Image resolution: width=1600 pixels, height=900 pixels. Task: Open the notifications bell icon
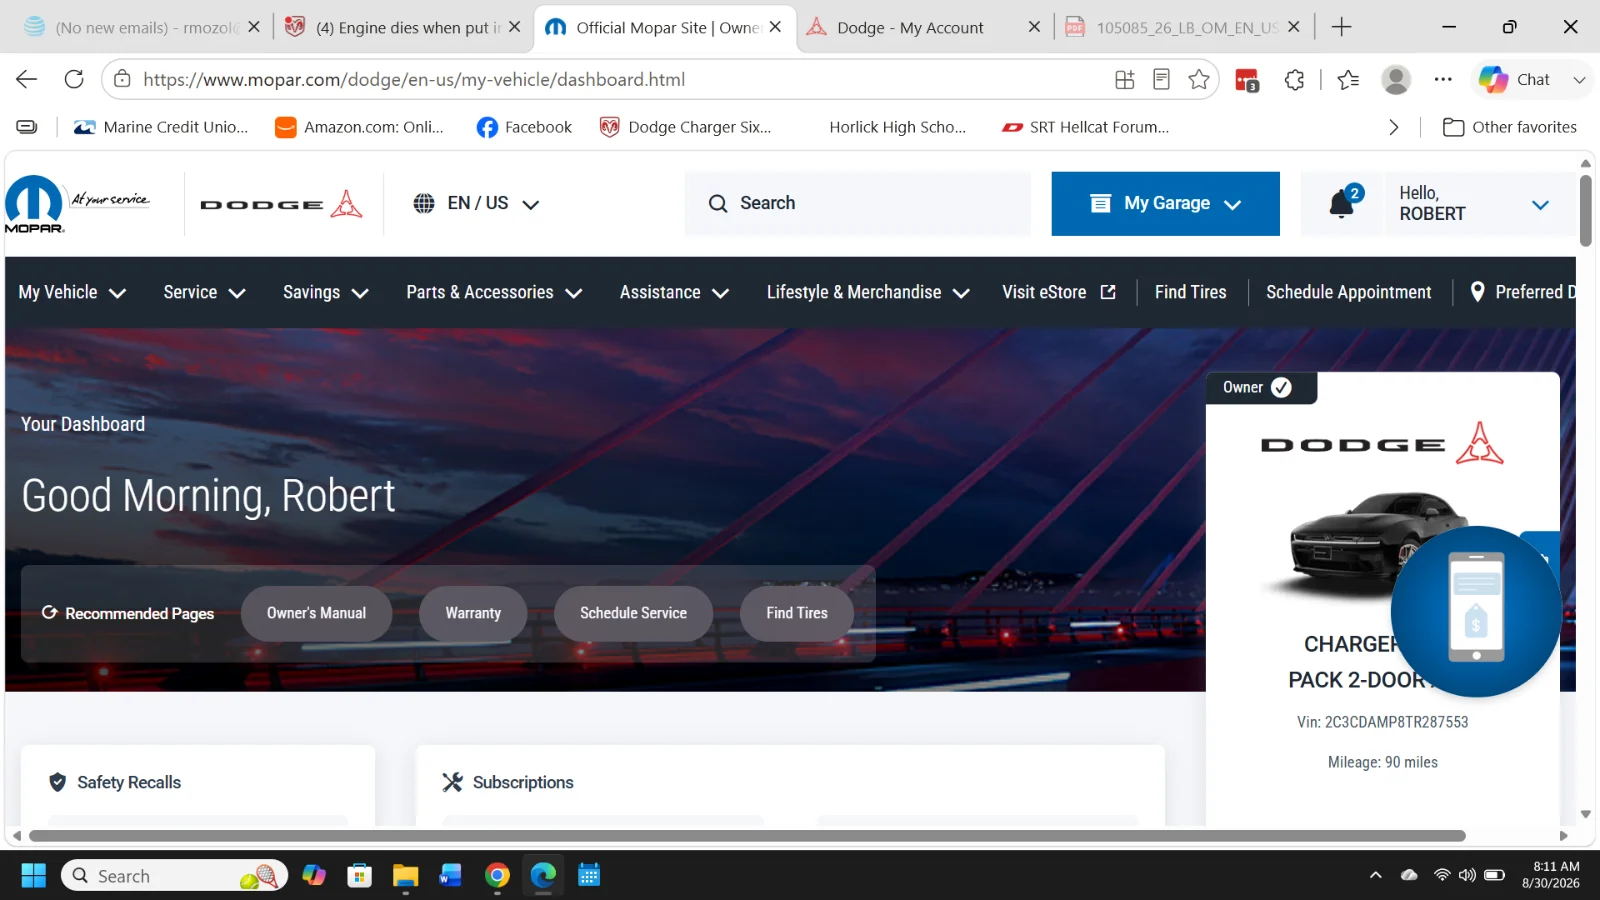point(1342,204)
